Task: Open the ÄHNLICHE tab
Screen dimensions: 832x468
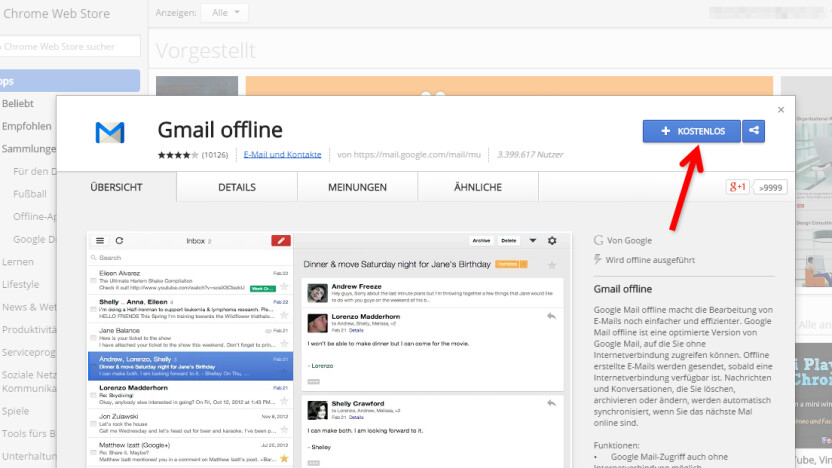Action: coord(478,187)
